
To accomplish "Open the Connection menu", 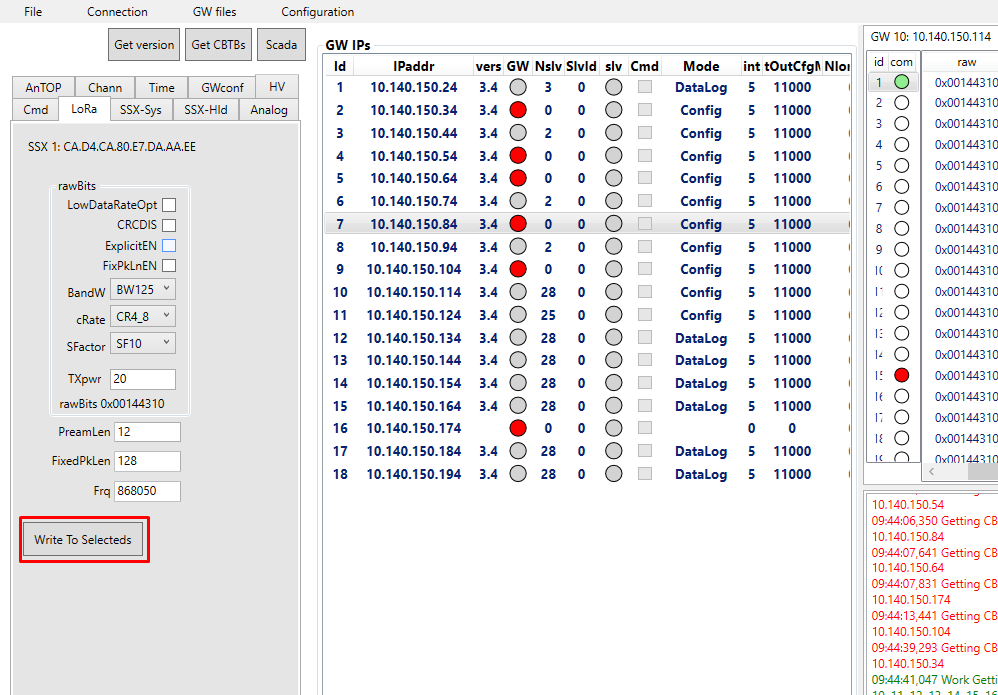I will (117, 12).
